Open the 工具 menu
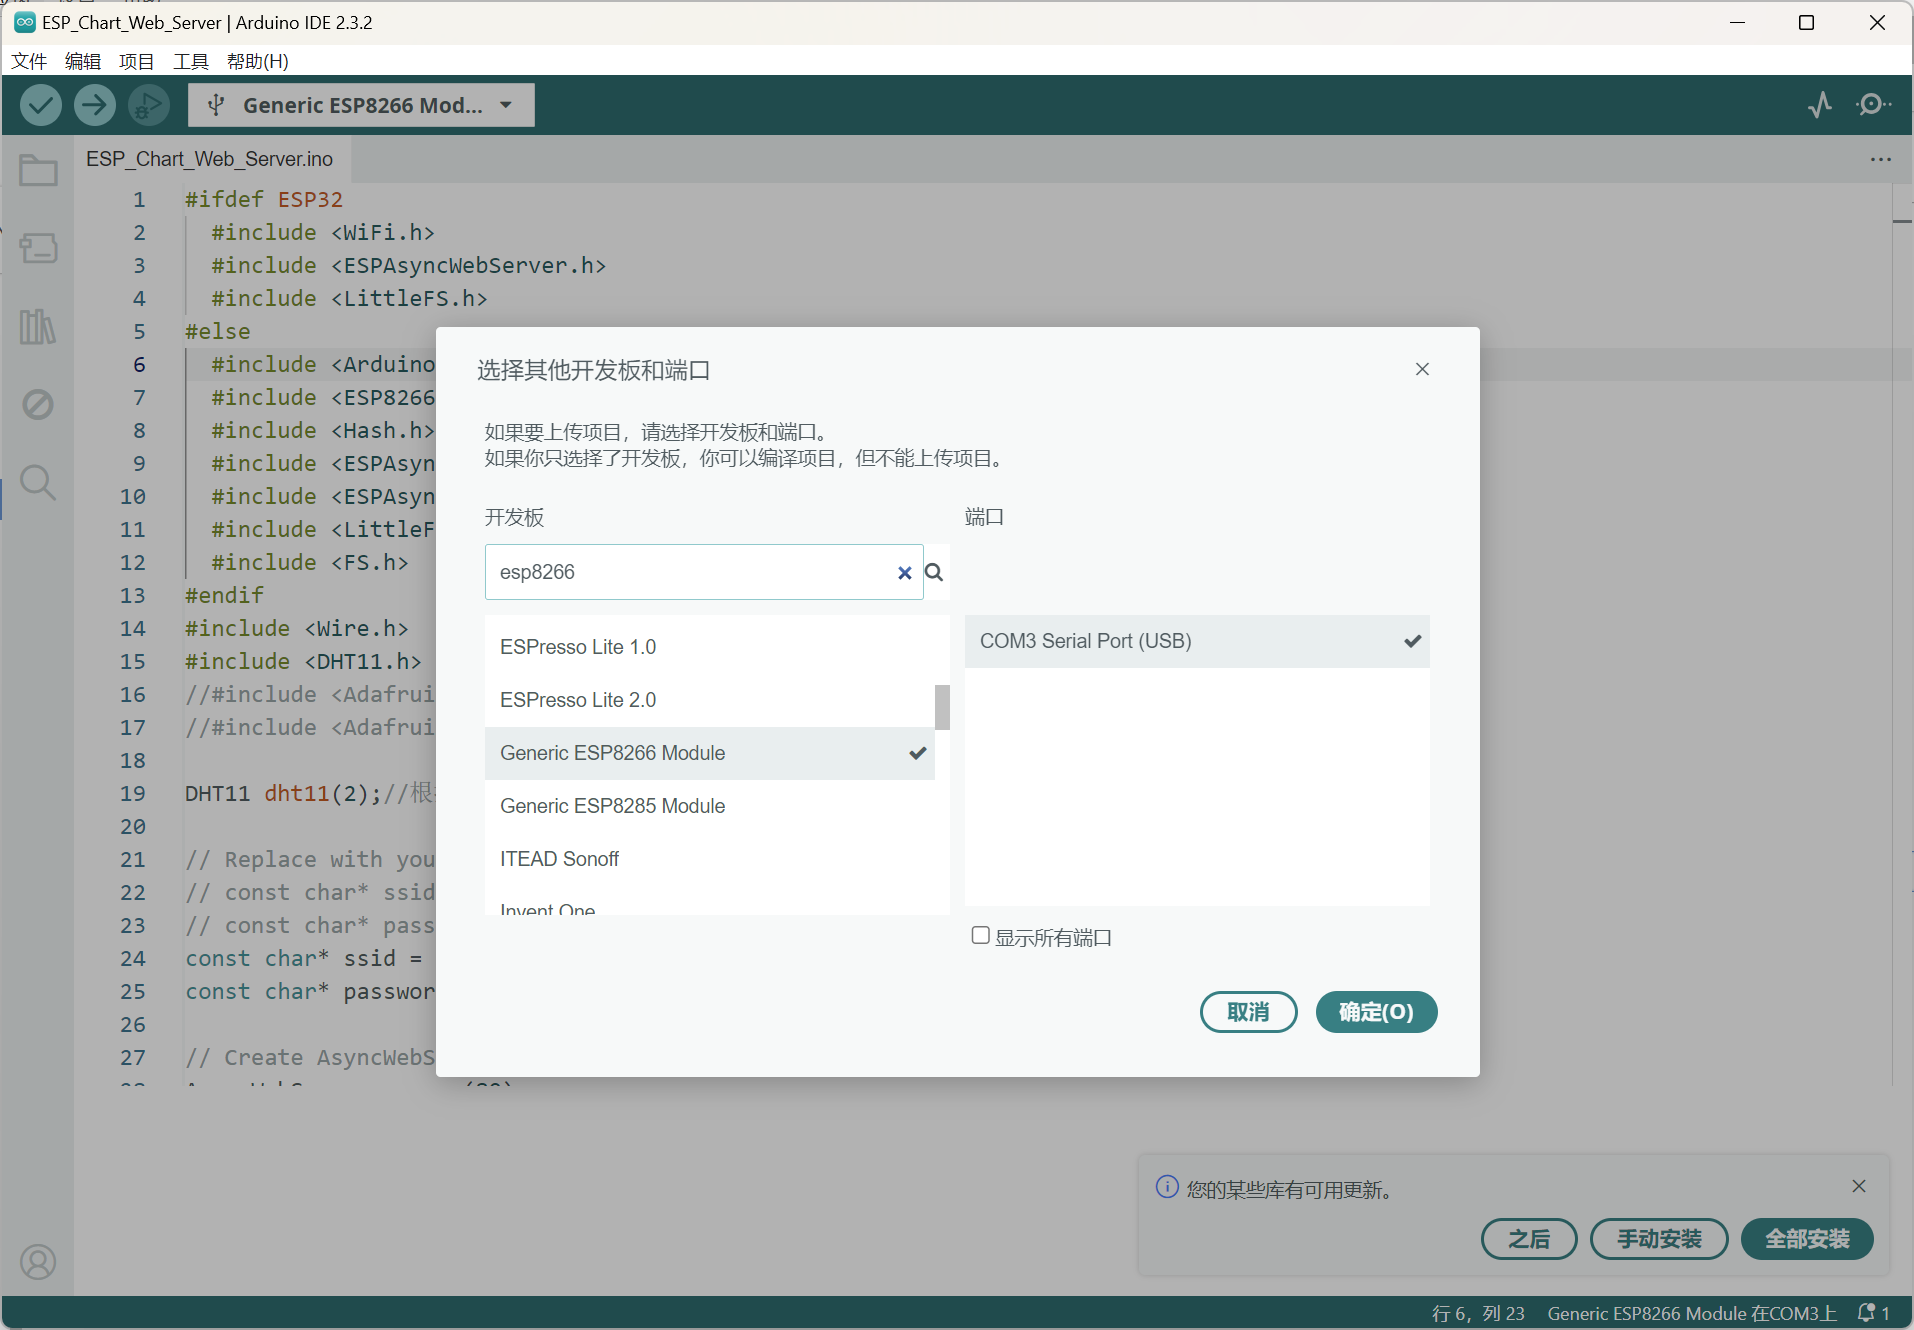 190,61
